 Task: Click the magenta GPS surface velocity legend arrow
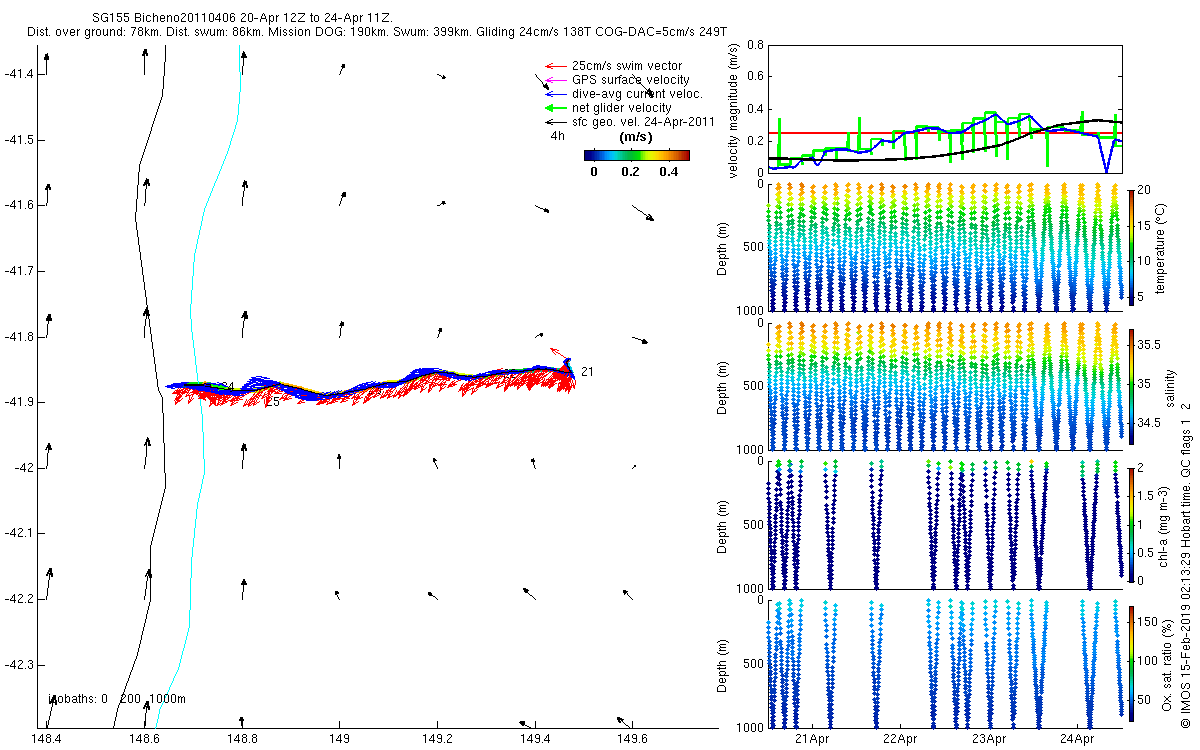point(555,80)
